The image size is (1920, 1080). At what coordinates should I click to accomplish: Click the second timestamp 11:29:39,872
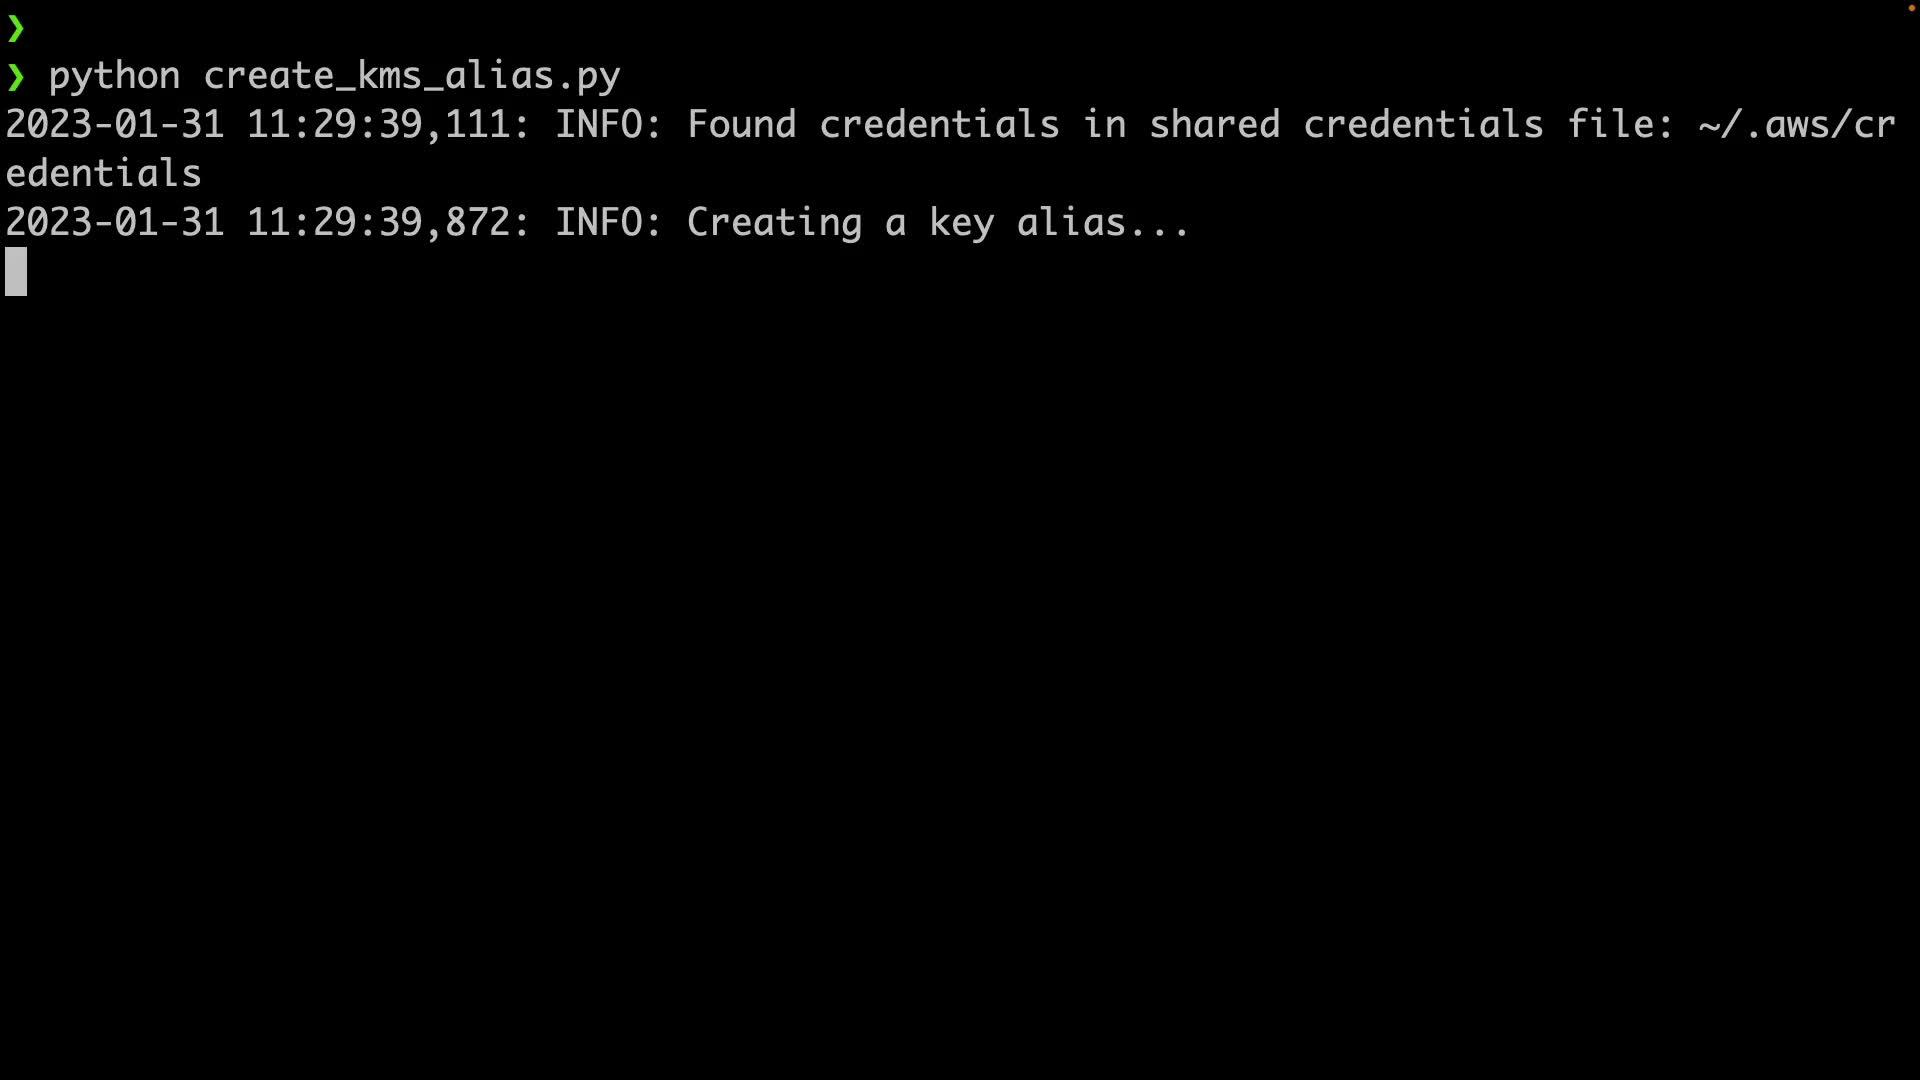388,222
